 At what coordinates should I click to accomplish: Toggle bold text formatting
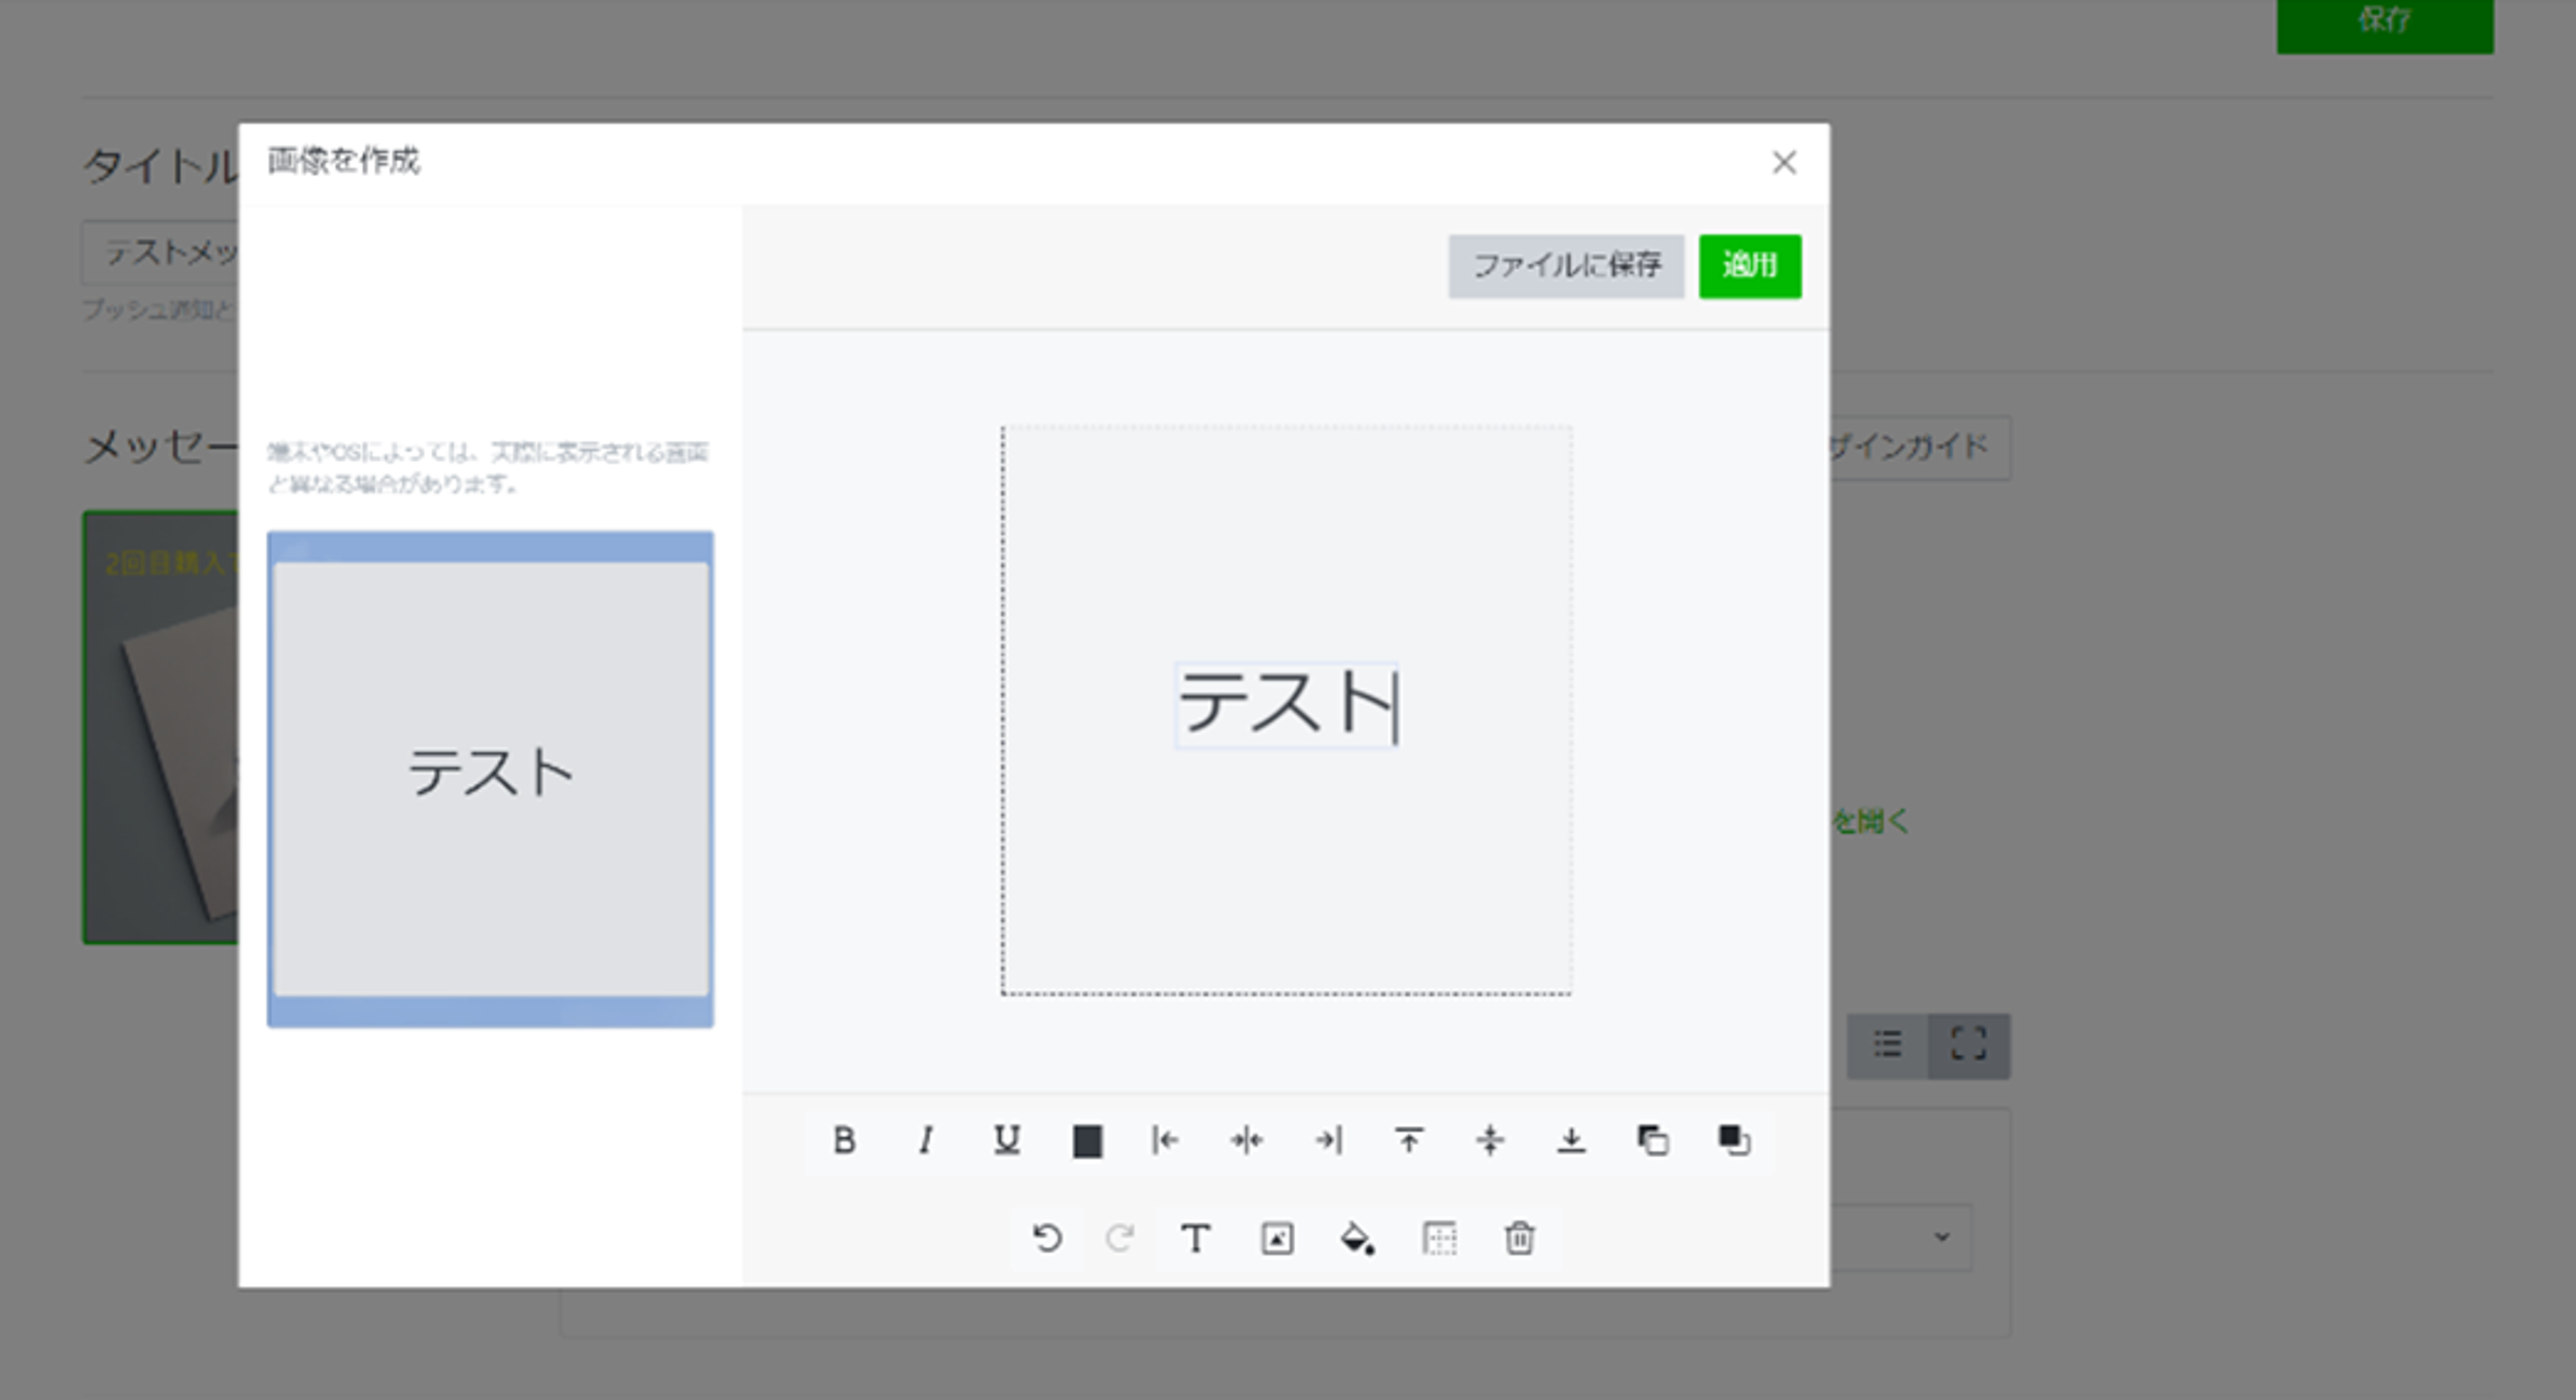point(844,1140)
